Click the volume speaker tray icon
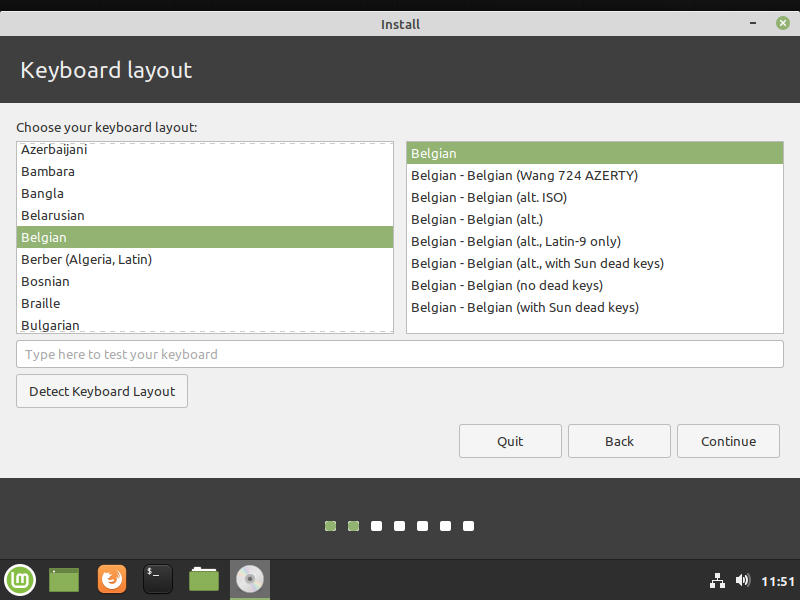 point(743,580)
